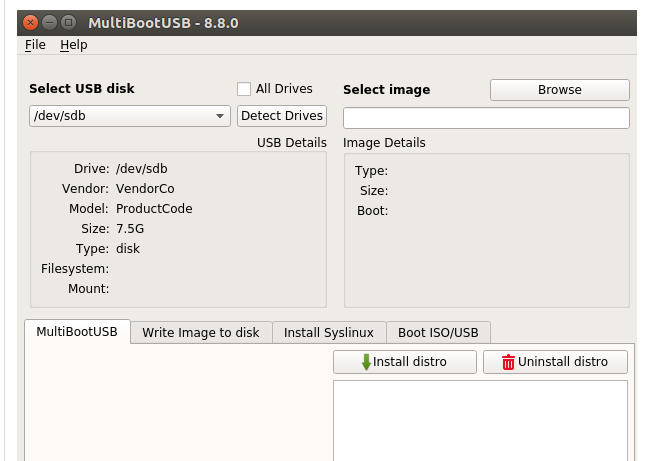This screenshot has height=461, width=670.
Task: Switch to the Write Image to disk tab
Action: pyautogui.click(x=200, y=333)
